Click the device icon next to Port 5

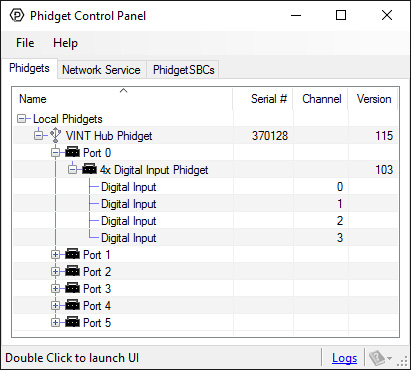point(72,322)
